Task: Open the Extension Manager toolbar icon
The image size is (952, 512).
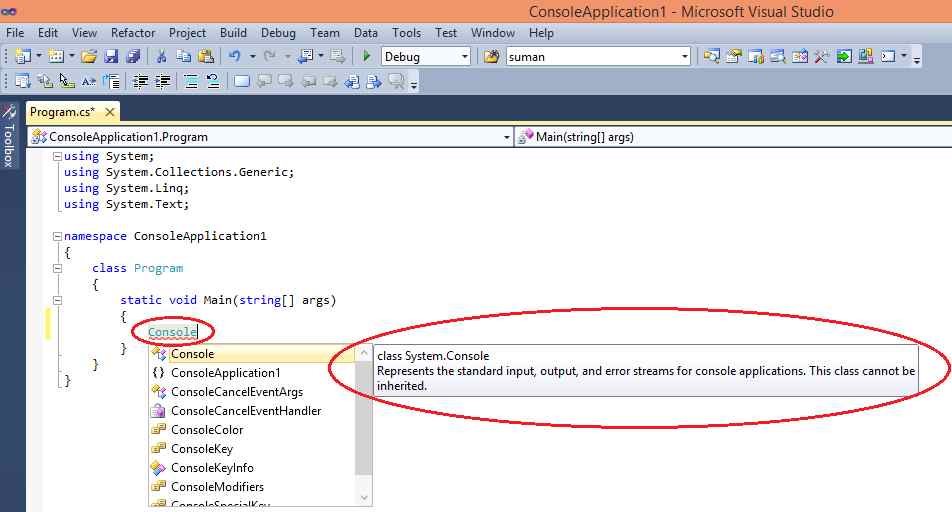Action: coord(866,56)
